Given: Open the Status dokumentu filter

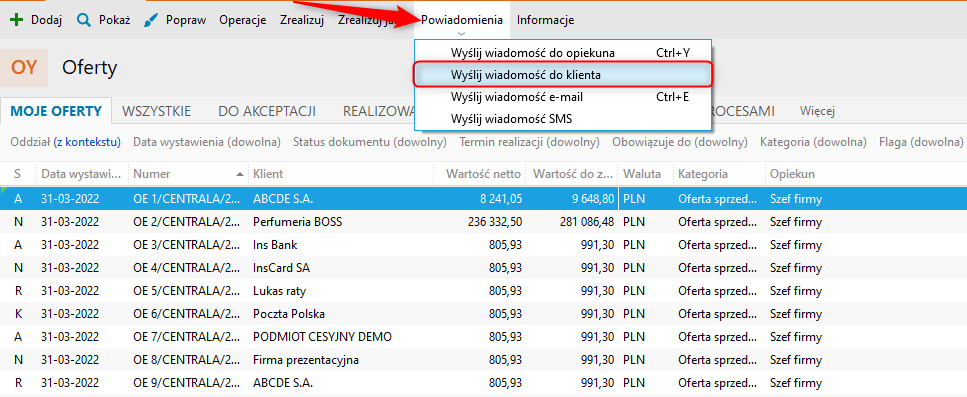Looking at the screenshot, I should point(370,142).
